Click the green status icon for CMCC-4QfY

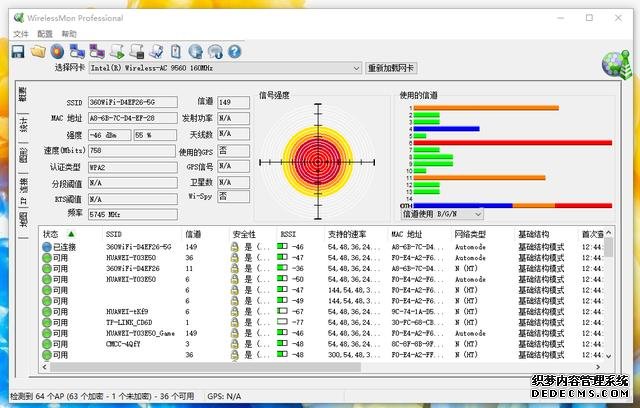47,344
